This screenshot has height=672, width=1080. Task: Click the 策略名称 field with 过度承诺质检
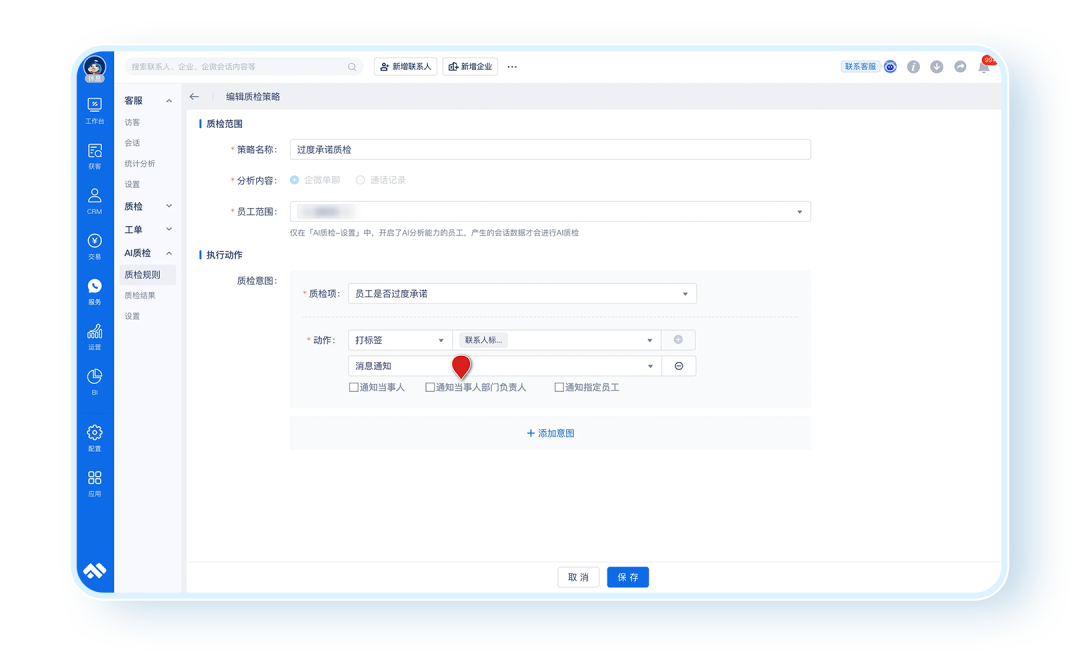(x=550, y=149)
